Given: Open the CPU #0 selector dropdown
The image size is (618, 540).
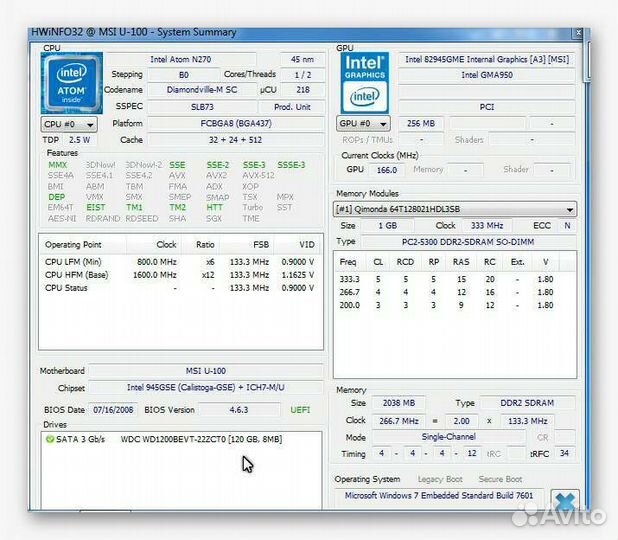Looking at the screenshot, I should tap(69, 125).
